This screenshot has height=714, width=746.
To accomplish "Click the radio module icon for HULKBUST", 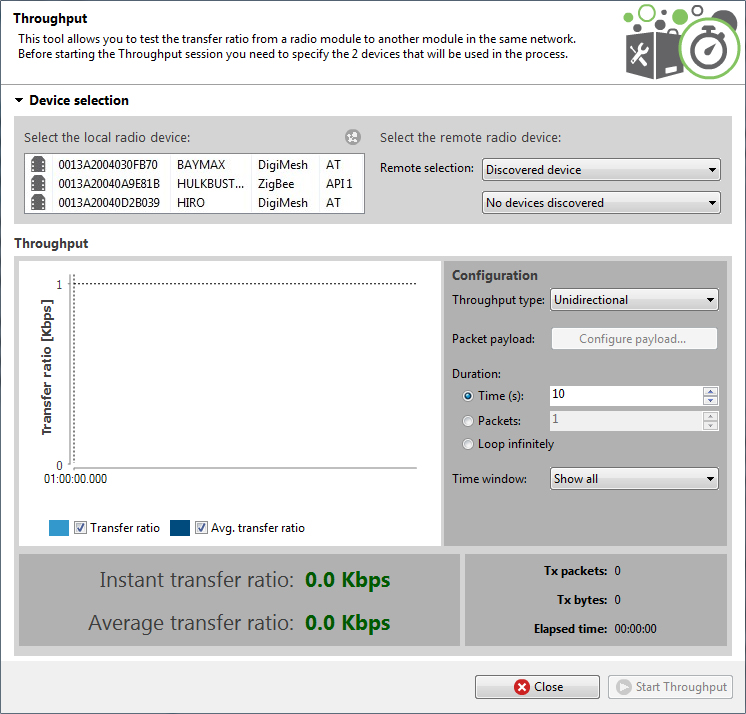I will pyautogui.click(x=38, y=184).
